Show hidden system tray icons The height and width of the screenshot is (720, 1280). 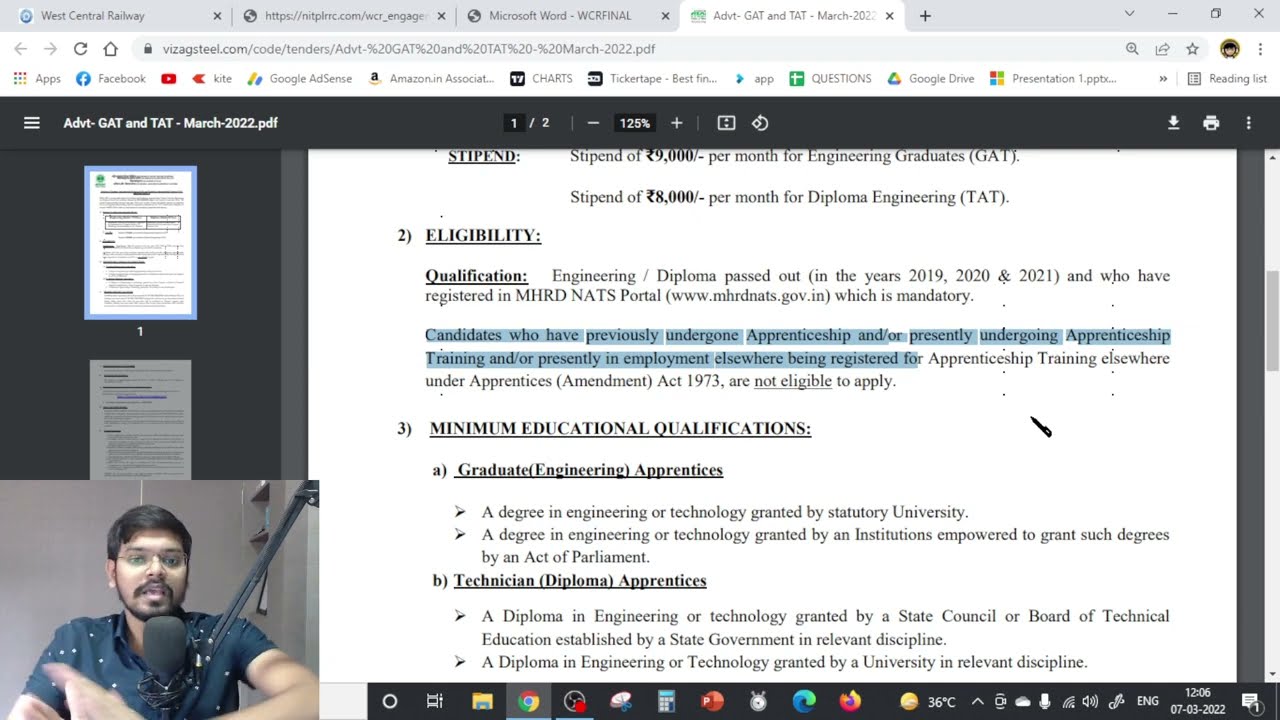click(x=977, y=701)
